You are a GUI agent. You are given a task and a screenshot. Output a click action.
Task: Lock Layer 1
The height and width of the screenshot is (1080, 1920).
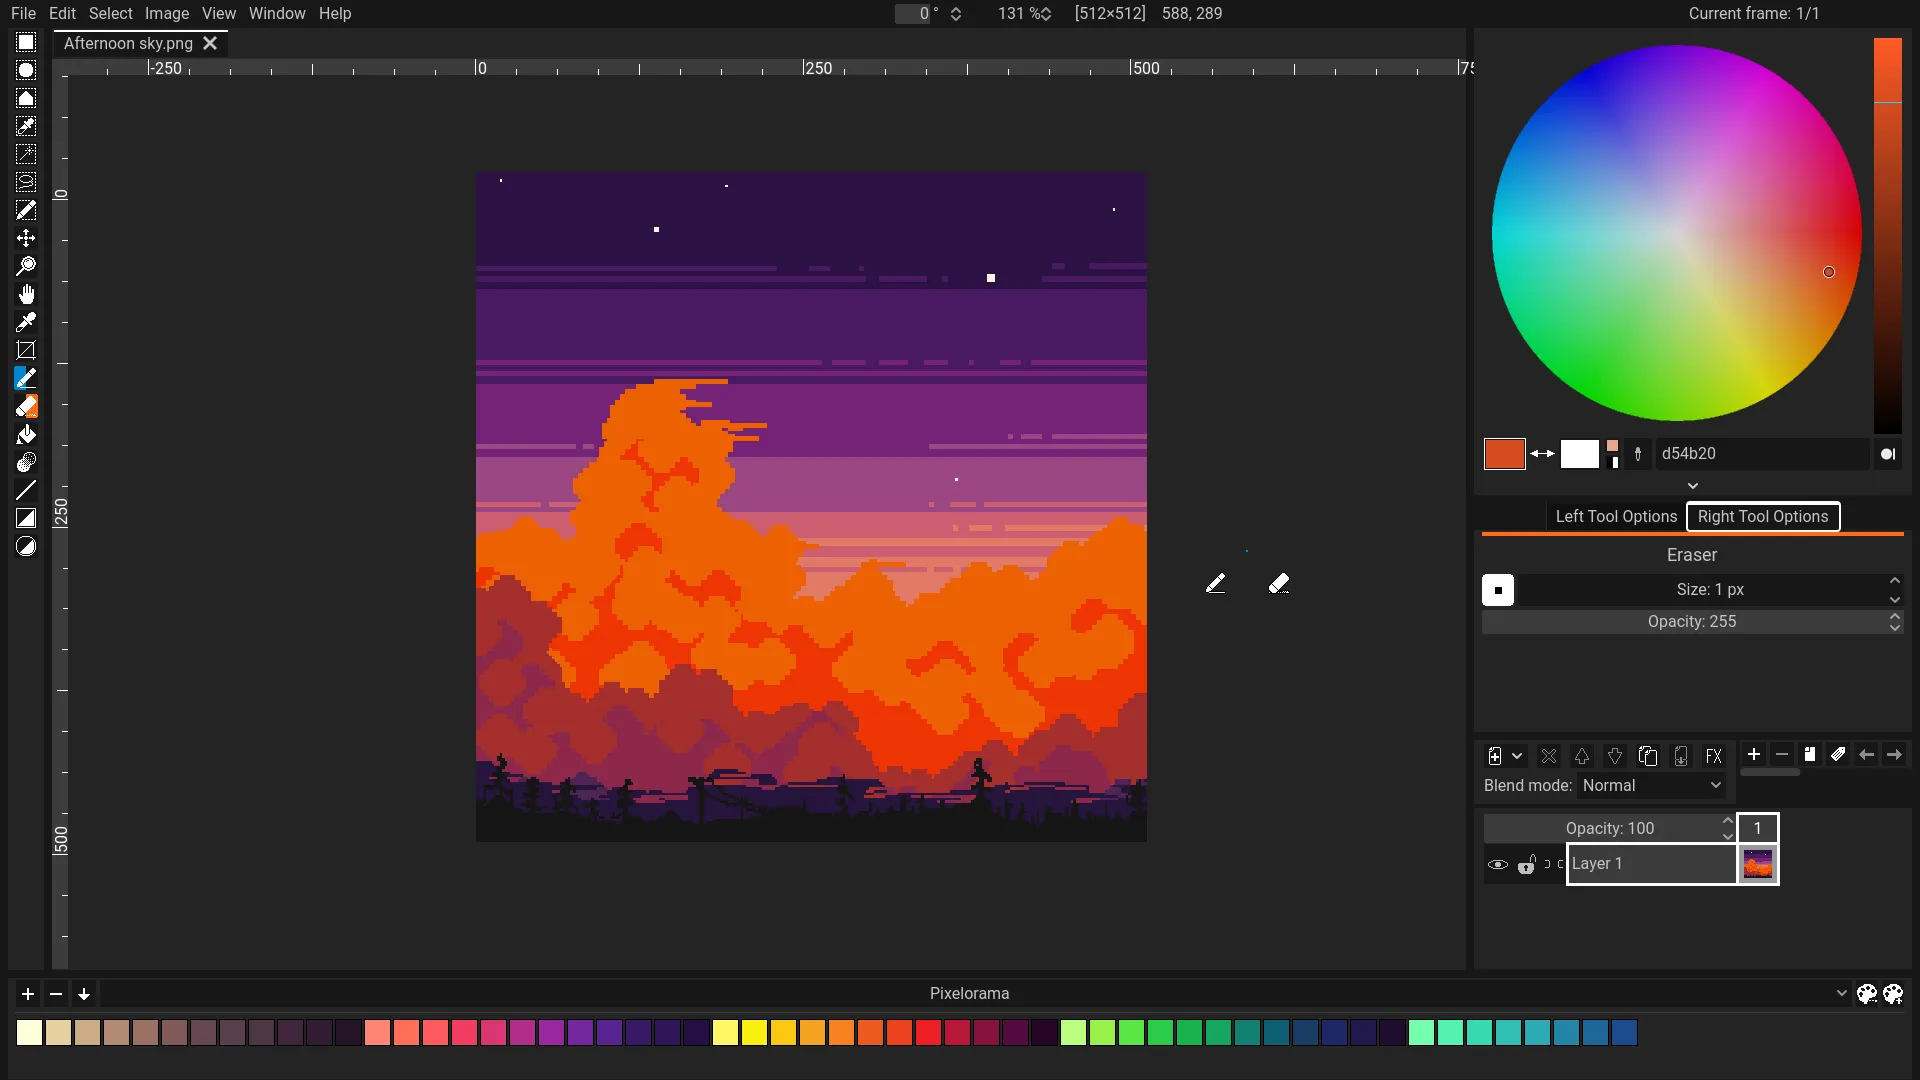coord(1527,864)
